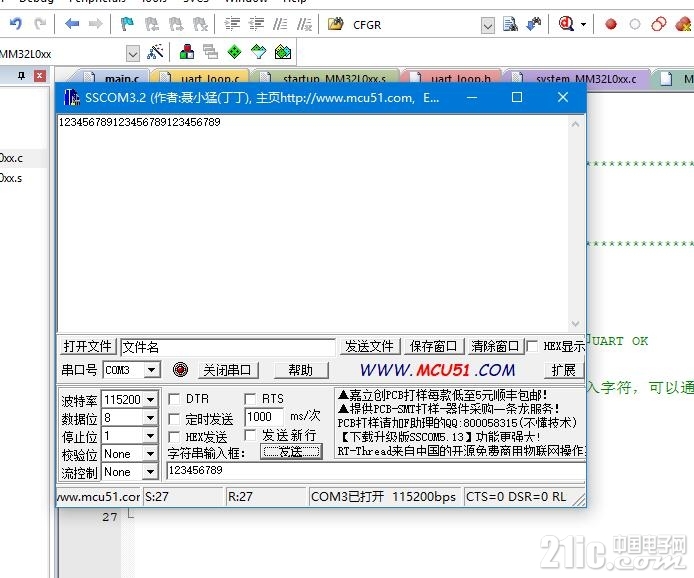Viewport: 694px width, 578px height.
Task: Open target options magic wand icon
Action: pos(155,52)
